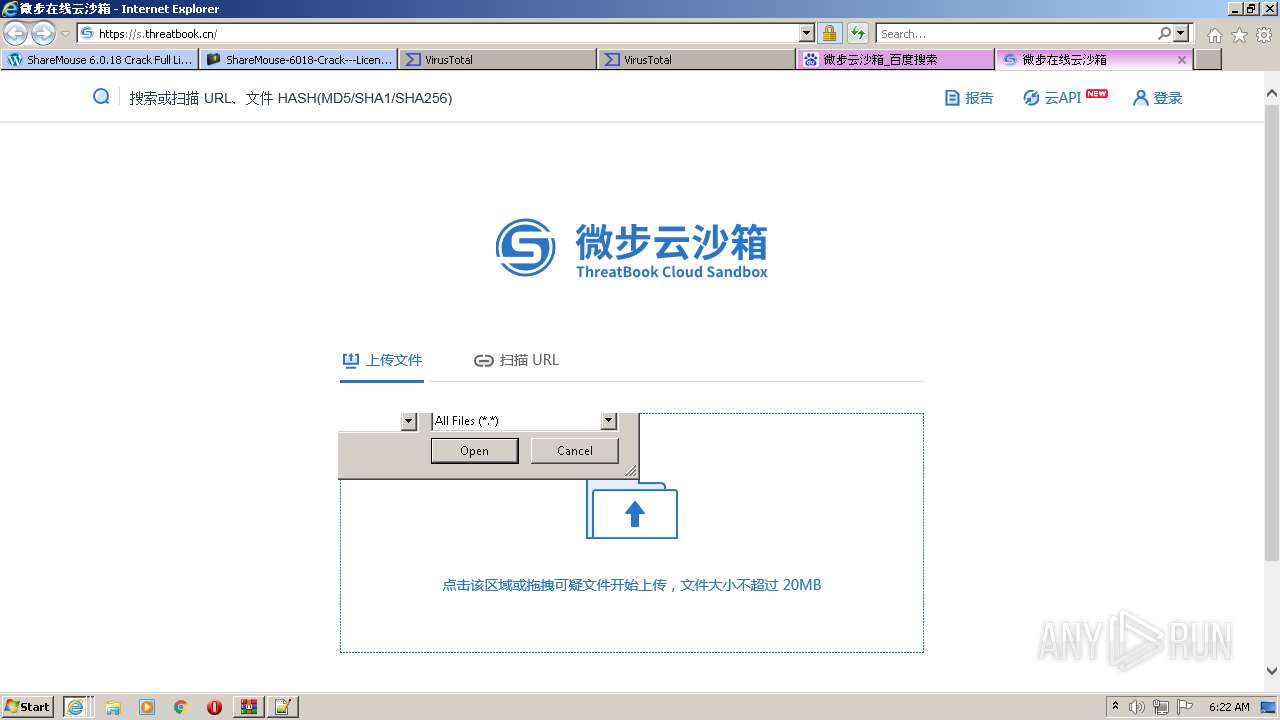1280x720 pixels.
Task: Show hidden tray icons arrow
Action: click(x=1115, y=706)
